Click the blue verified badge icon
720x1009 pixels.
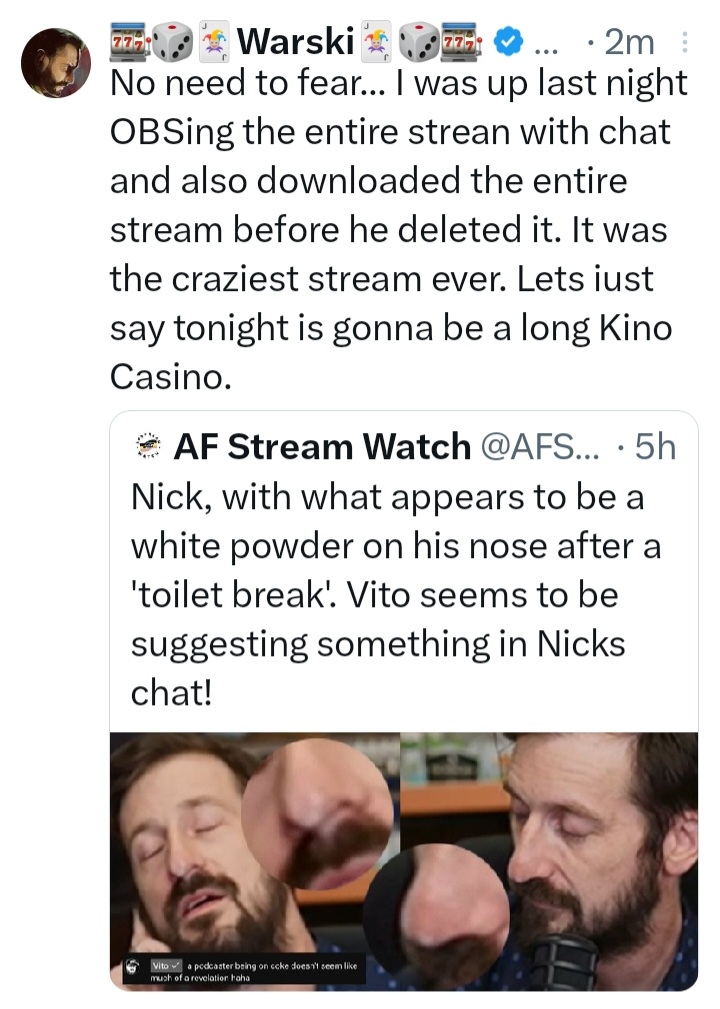[x=508, y=42]
